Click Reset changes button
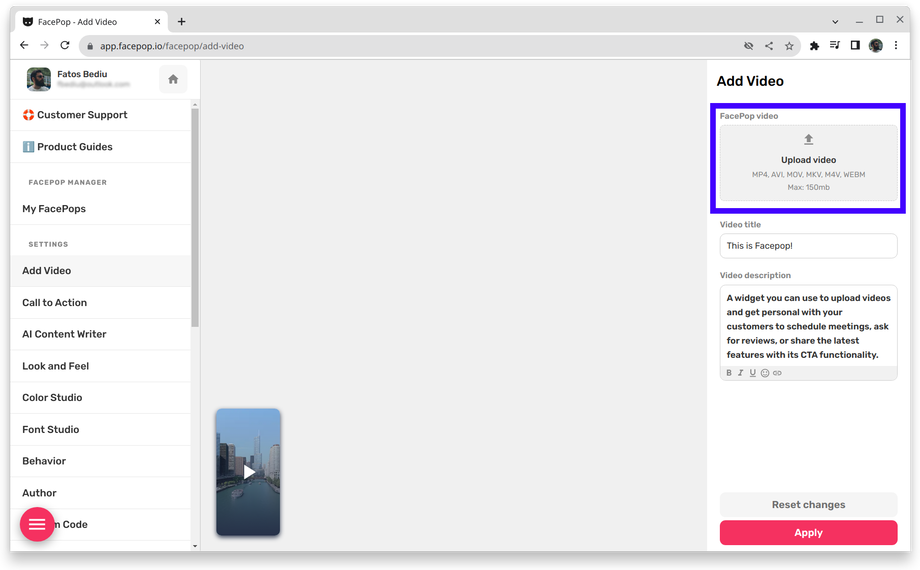This screenshot has height=570, width=920. click(x=809, y=504)
